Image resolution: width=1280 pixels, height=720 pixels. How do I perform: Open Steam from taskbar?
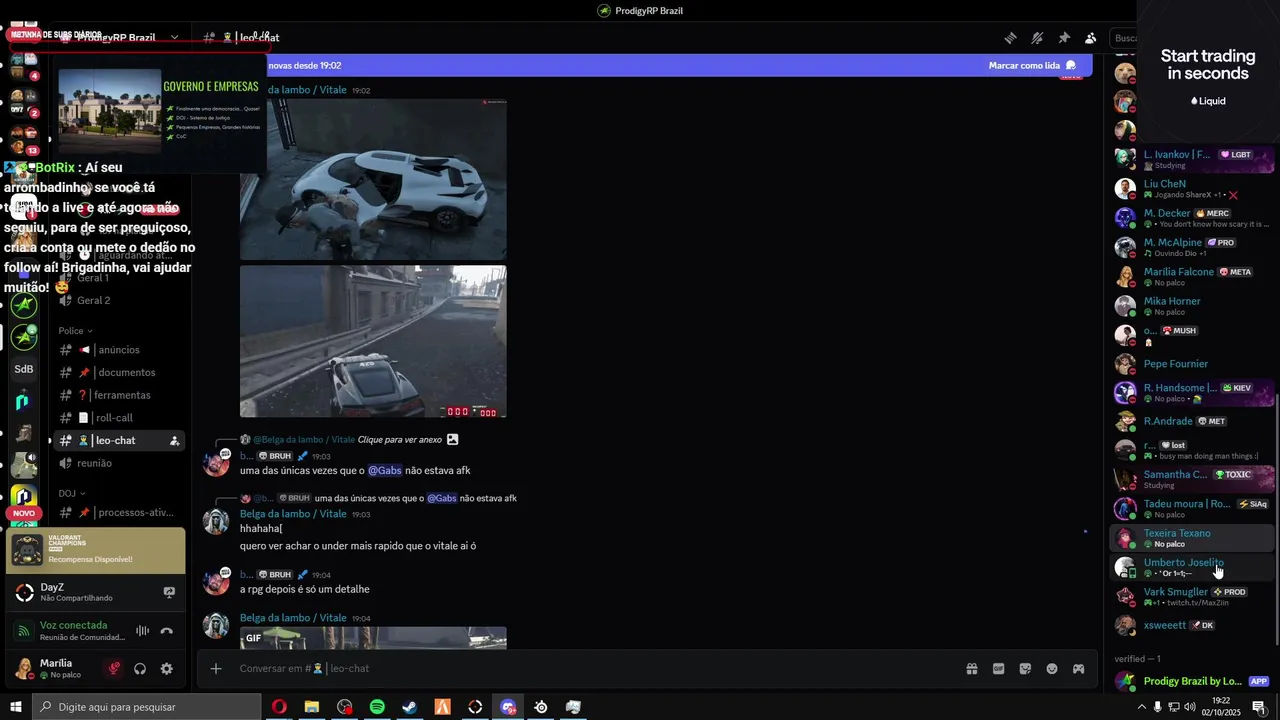tap(410, 707)
